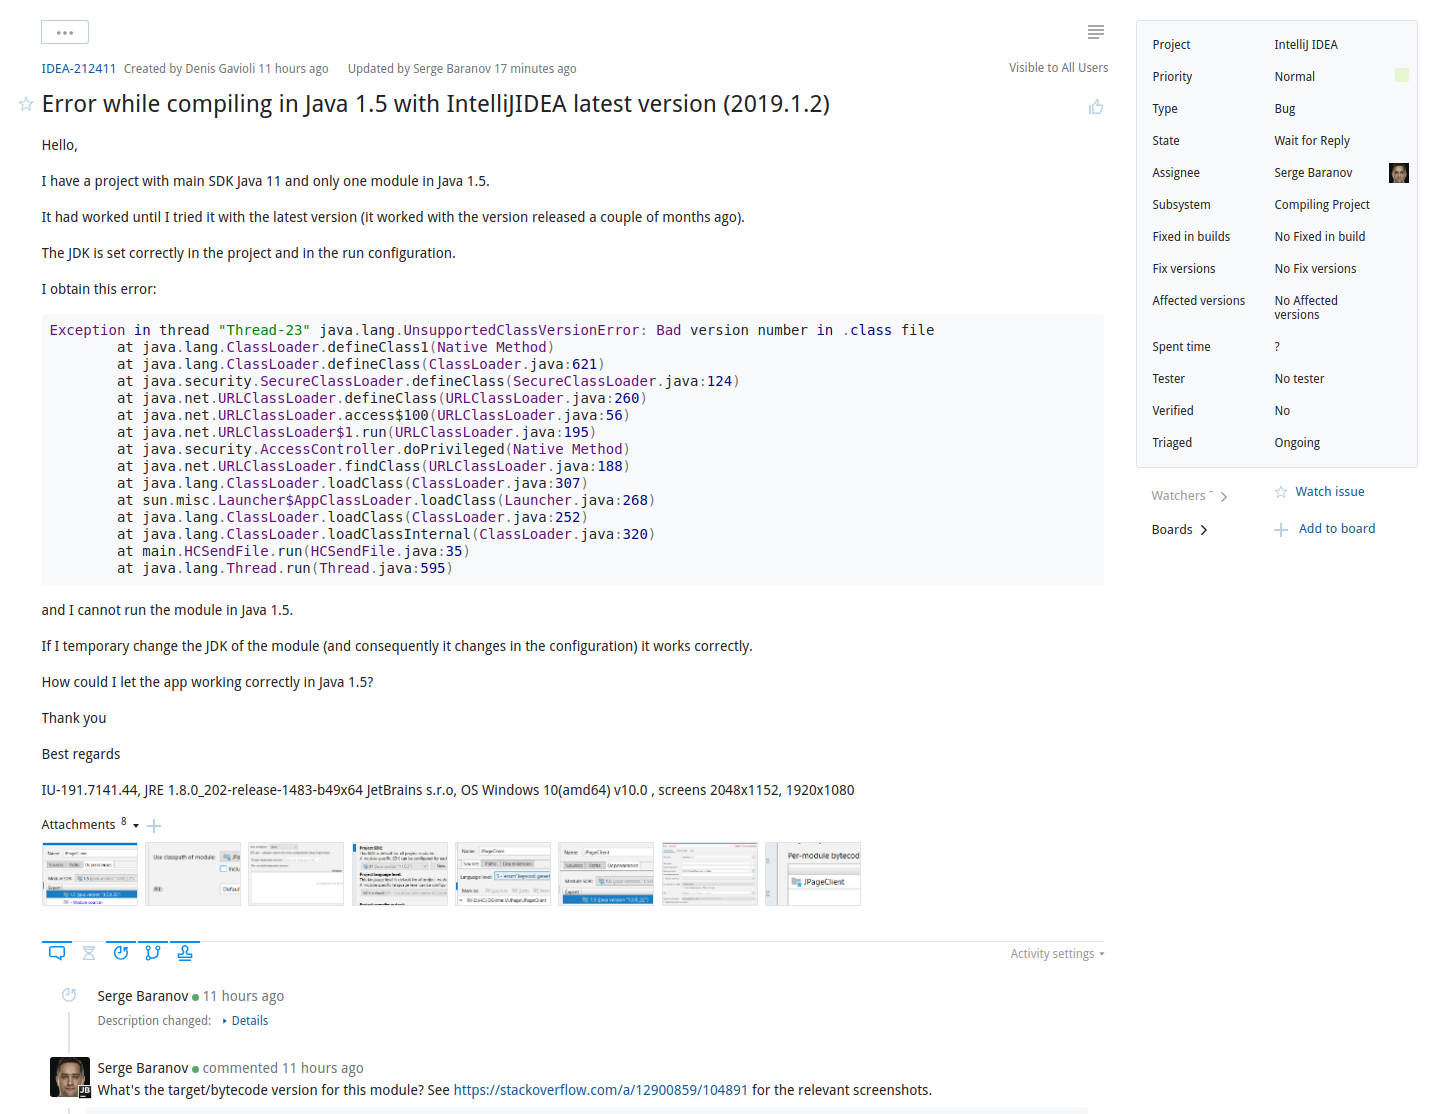
Task: Click the issue title text
Action: [435, 104]
